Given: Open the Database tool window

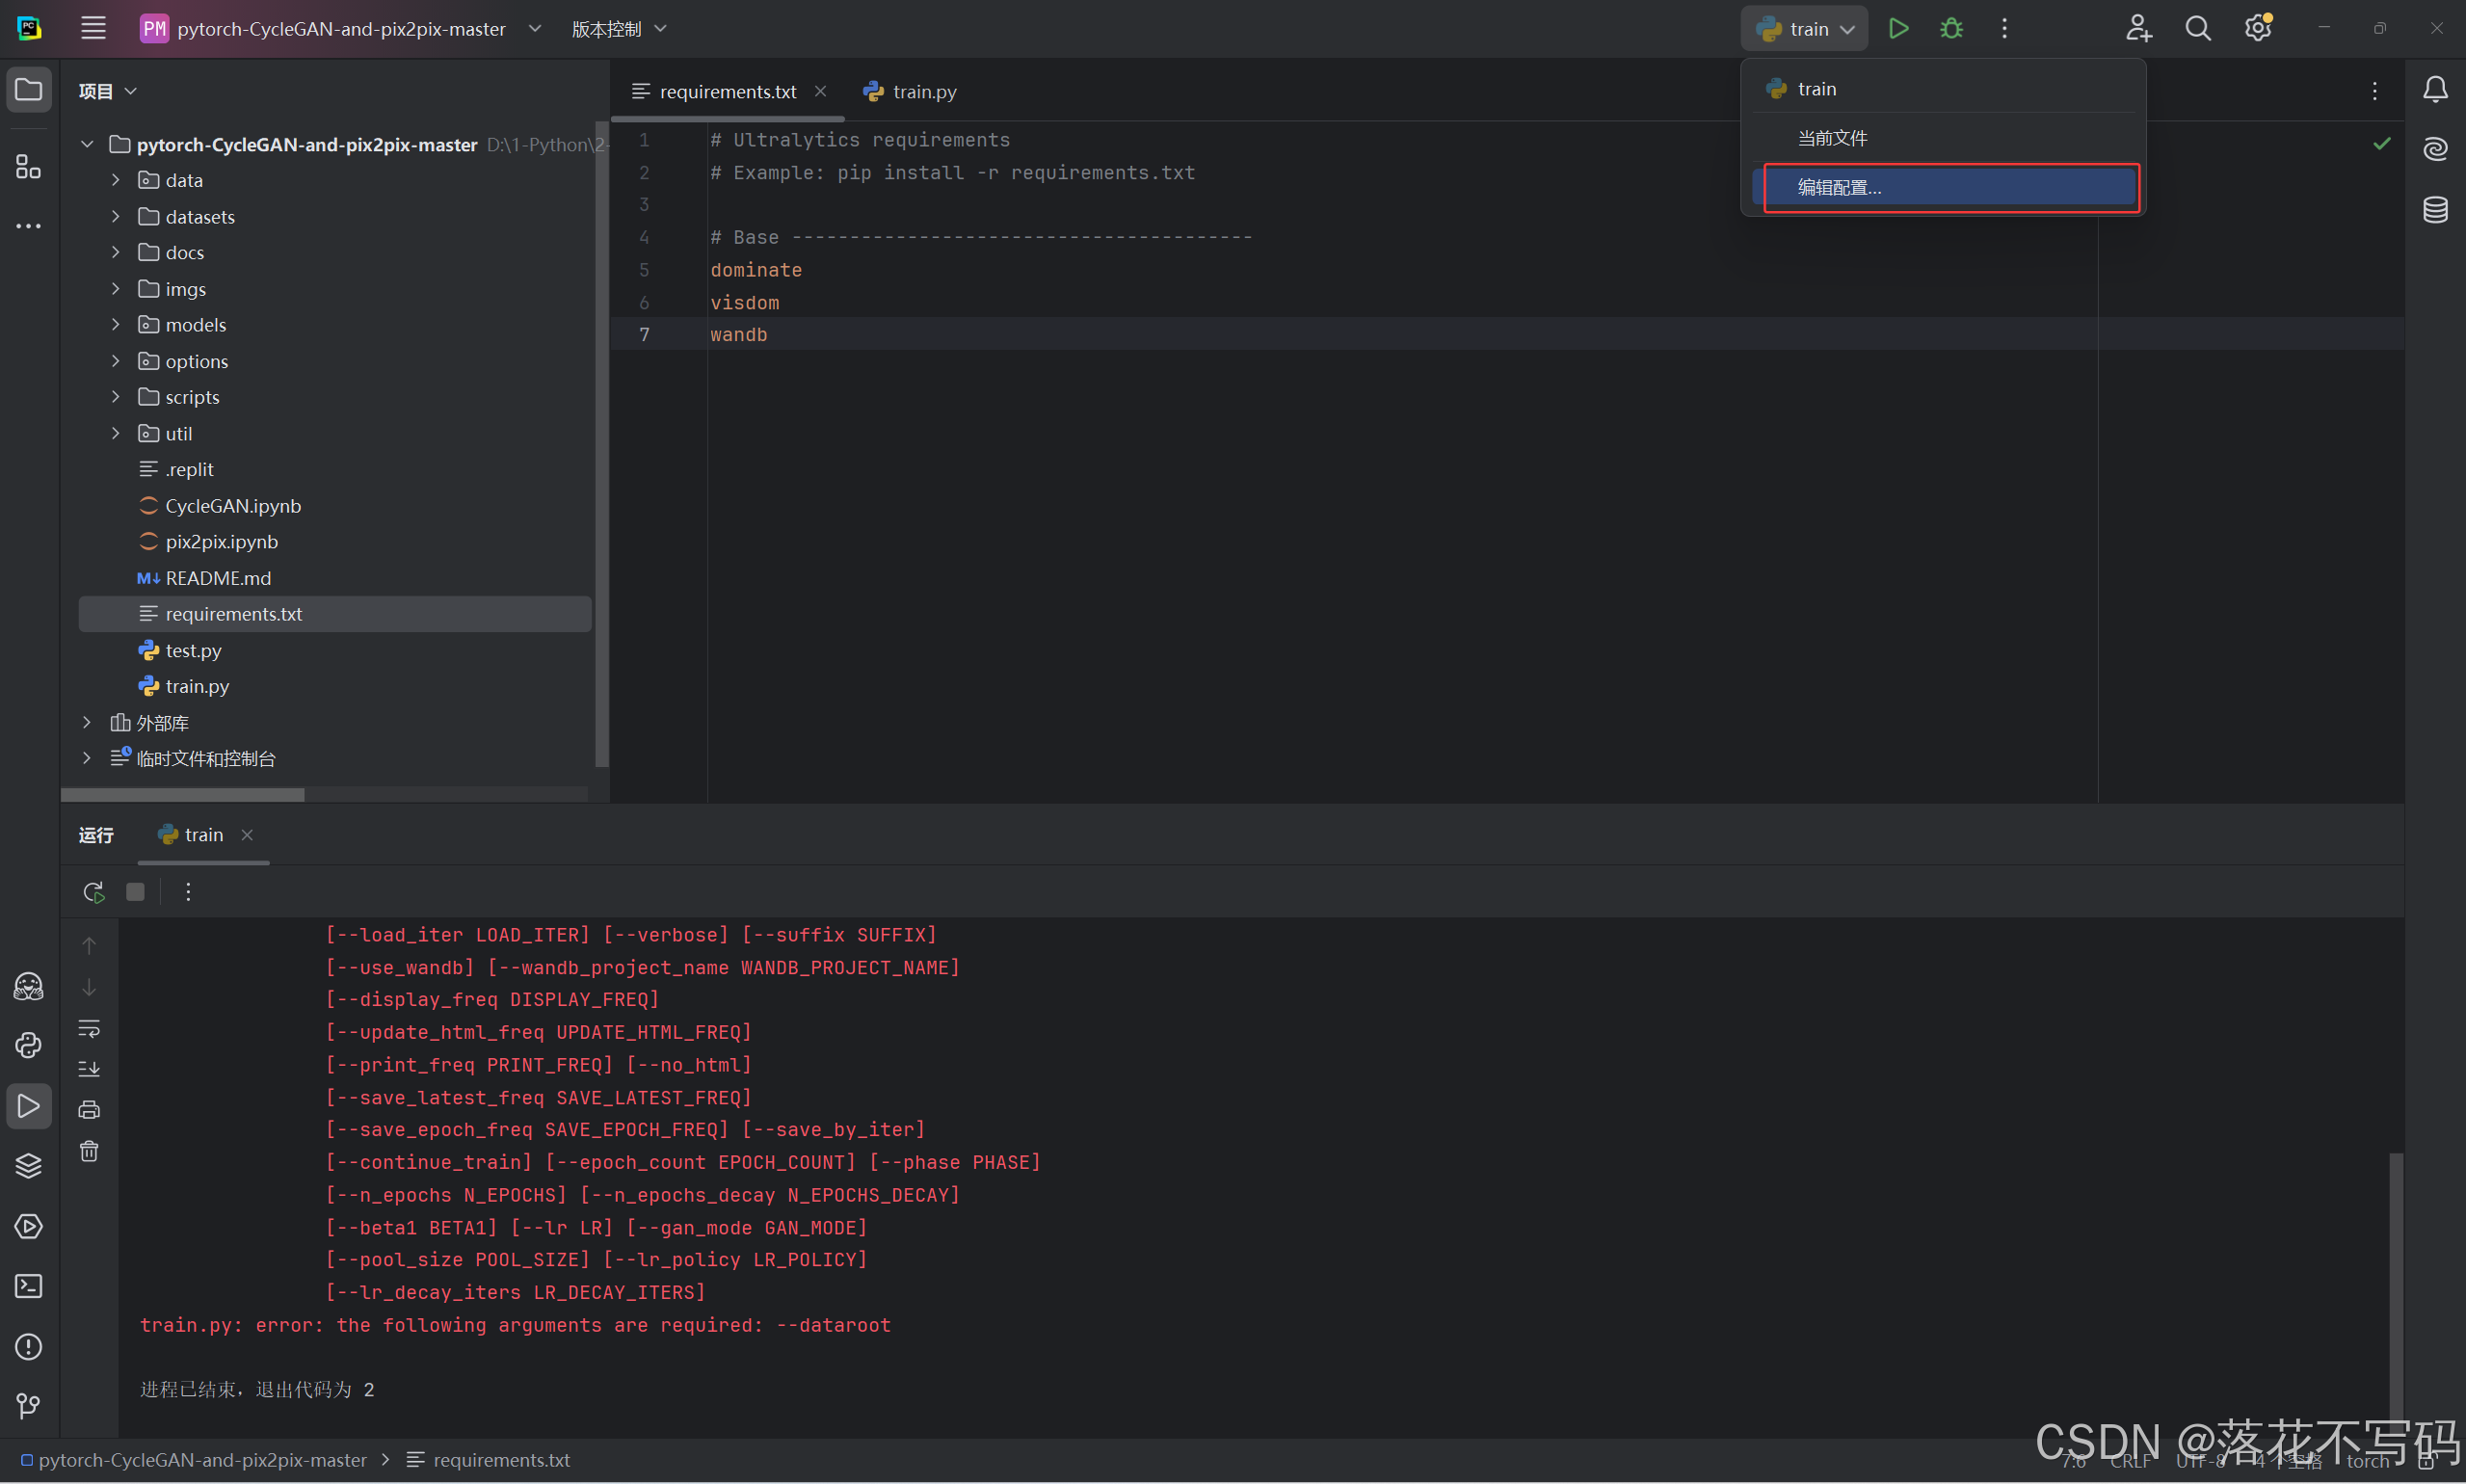Looking at the screenshot, I should [2435, 209].
